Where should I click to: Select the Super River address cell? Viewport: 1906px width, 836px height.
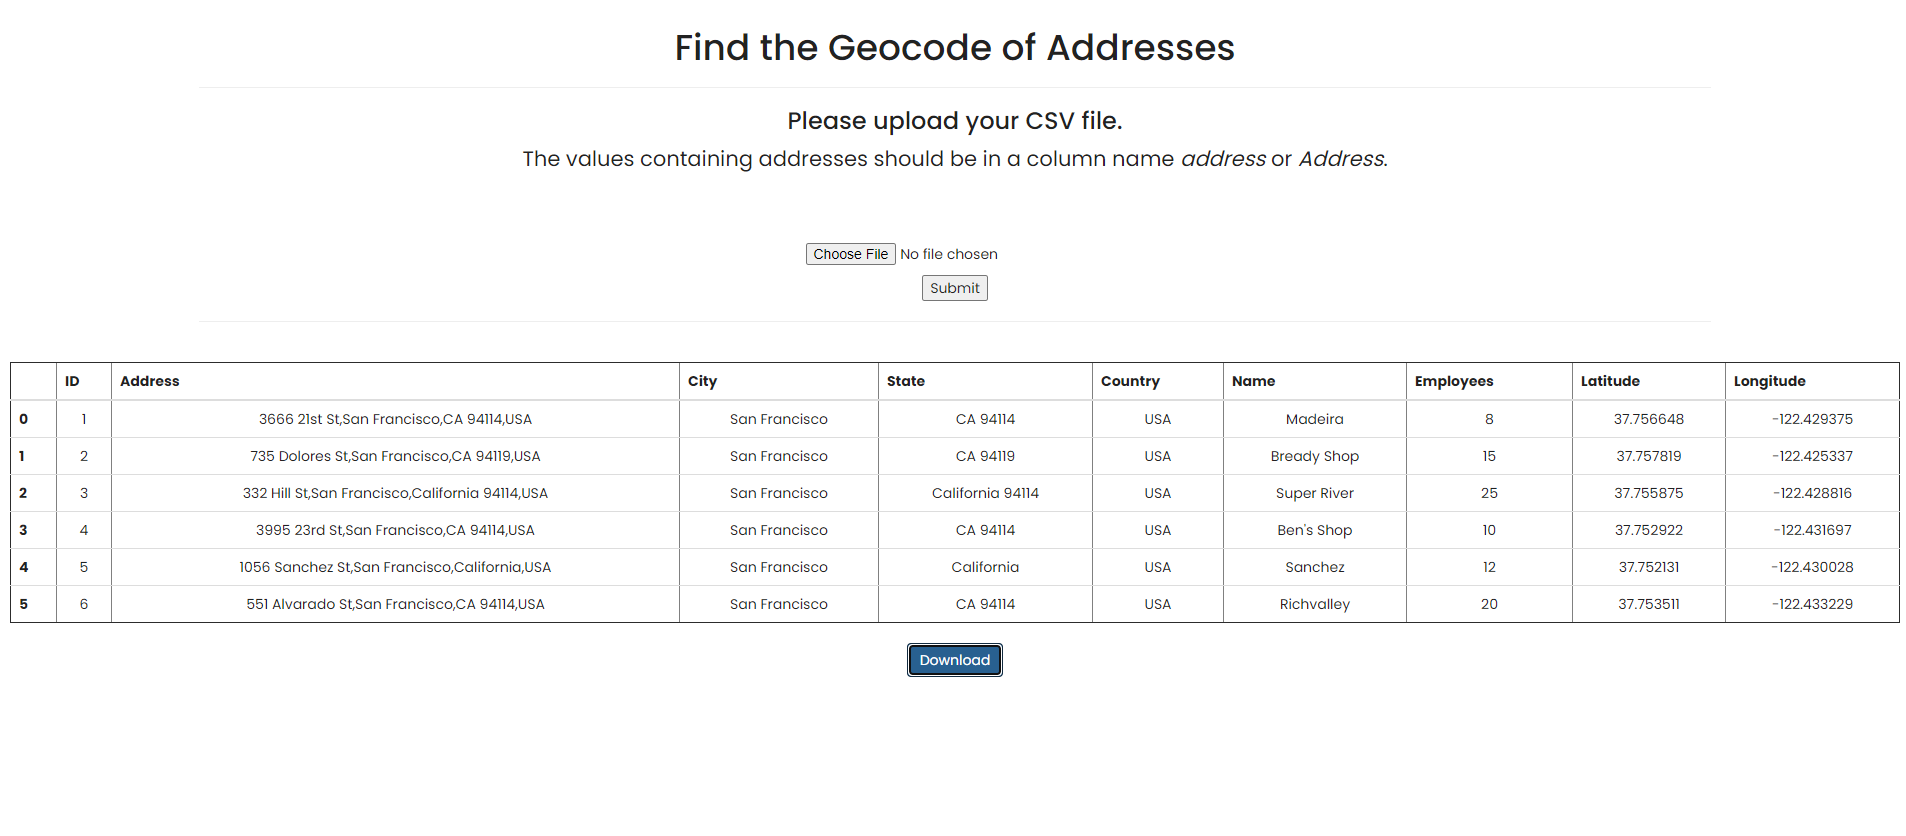click(x=397, y=493)
